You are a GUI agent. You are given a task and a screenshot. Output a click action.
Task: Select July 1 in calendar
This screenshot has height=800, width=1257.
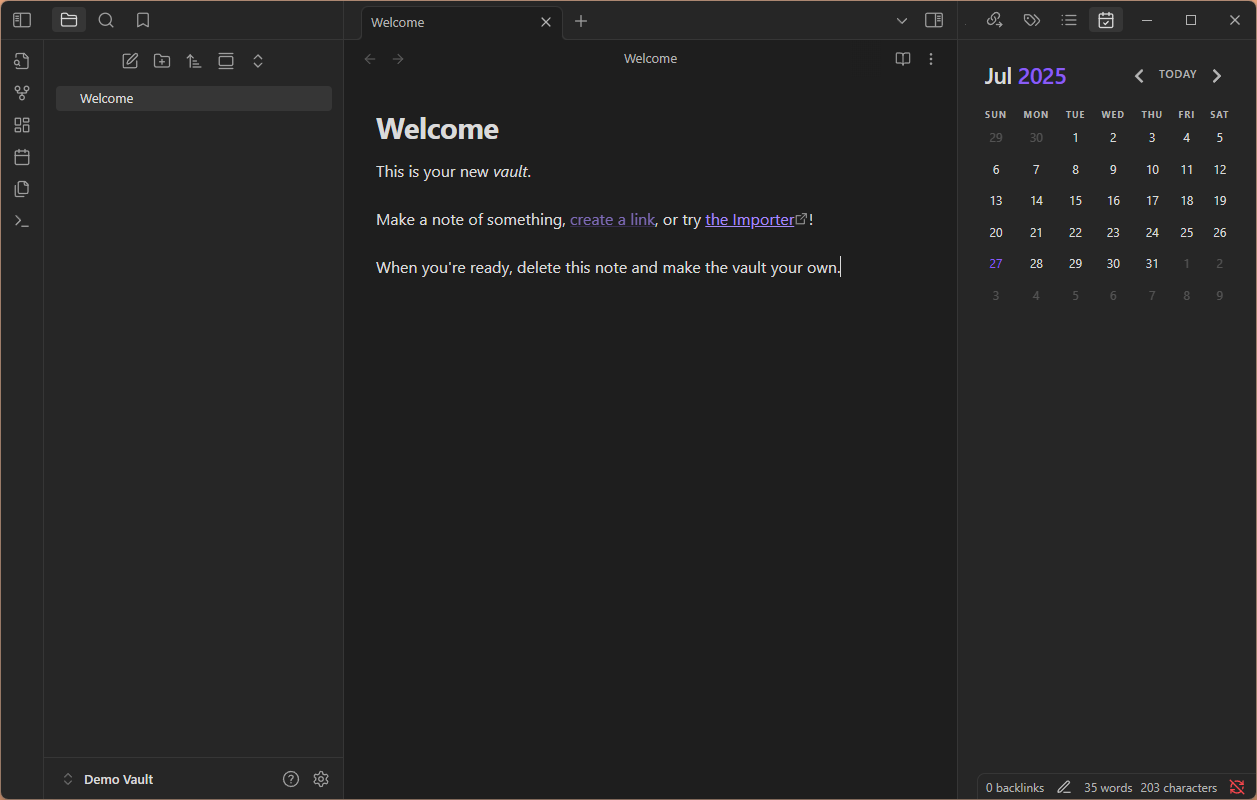[1075, 138]
